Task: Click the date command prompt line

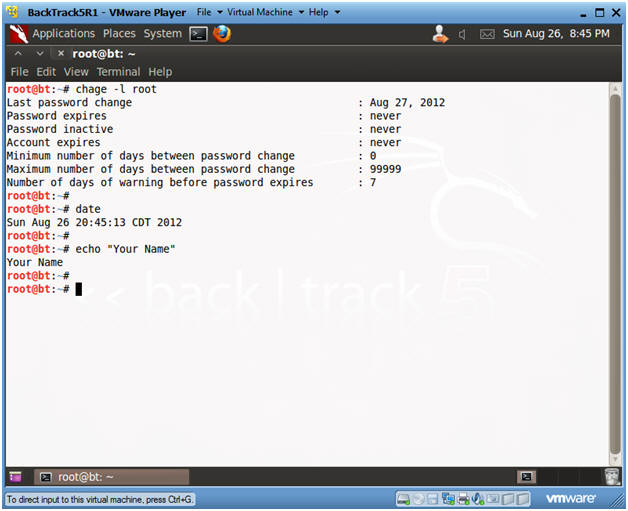Action: 54,209
